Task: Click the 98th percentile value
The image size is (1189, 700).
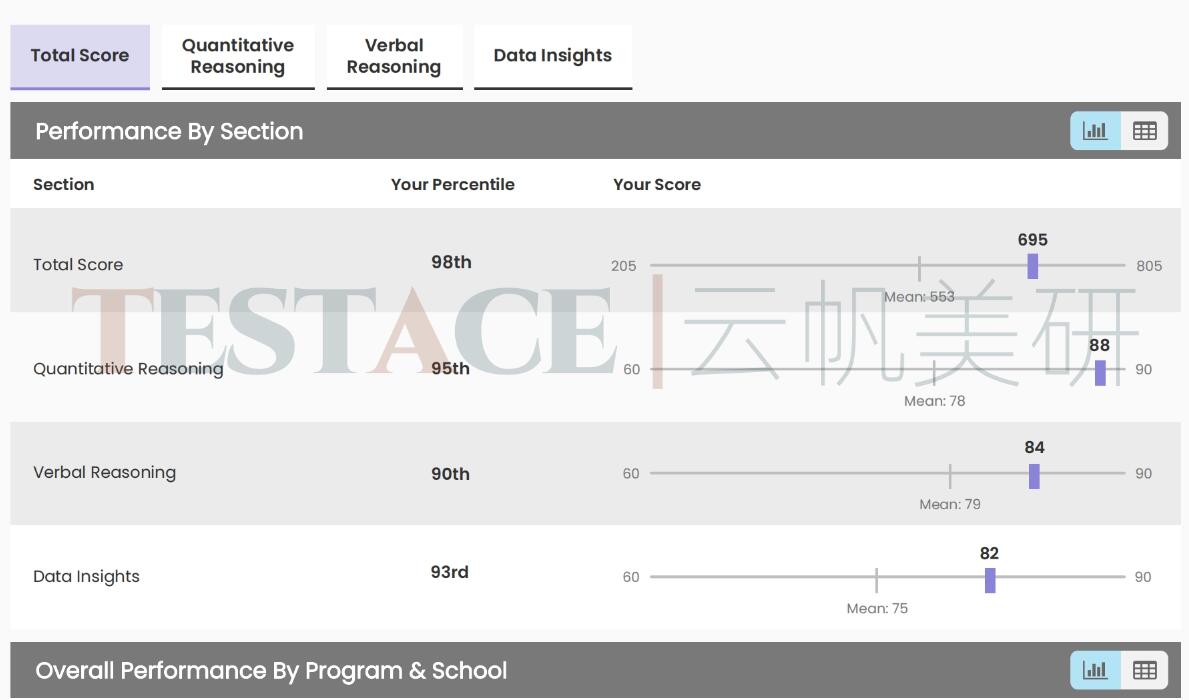Action: [451, 262]
